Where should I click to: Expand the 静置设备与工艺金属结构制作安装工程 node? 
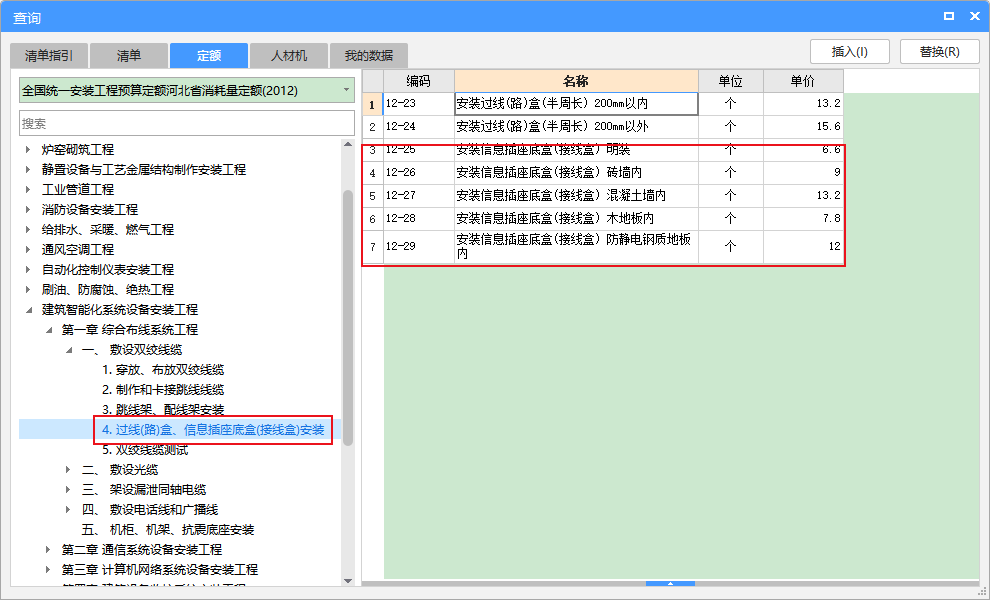pyautogui.click(x=28, y=170)
